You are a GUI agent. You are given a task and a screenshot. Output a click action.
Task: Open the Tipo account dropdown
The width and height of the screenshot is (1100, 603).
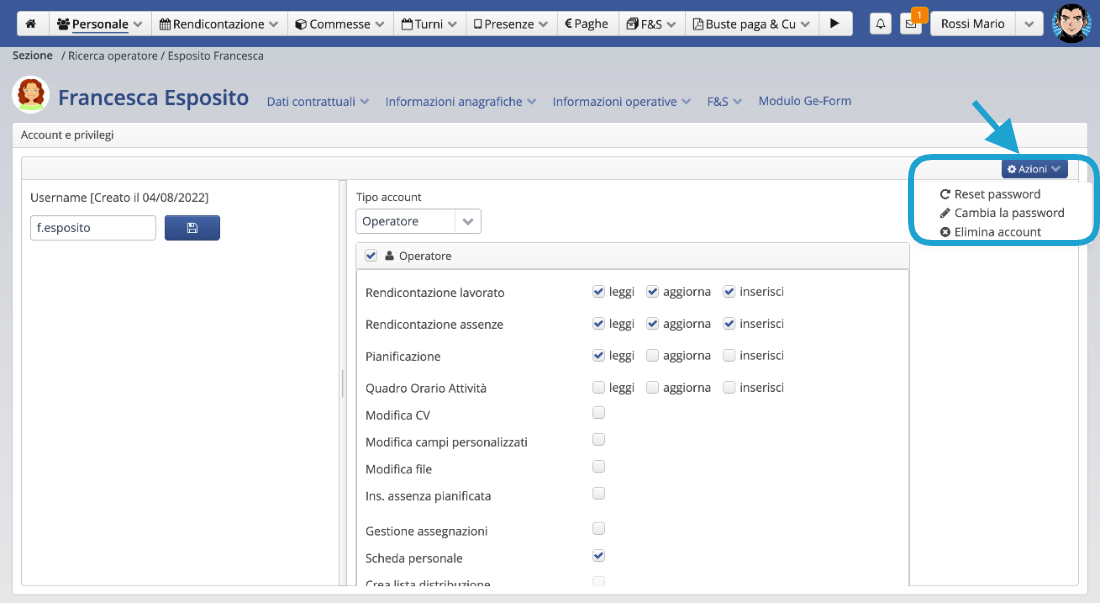click(x=418, y=221)
